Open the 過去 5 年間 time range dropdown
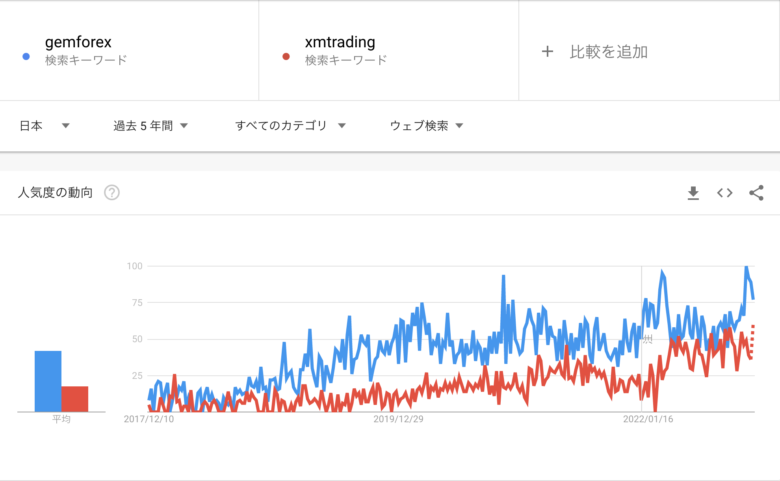The width and height of the screenshot is (780, 481). click(x=150, y=126)
